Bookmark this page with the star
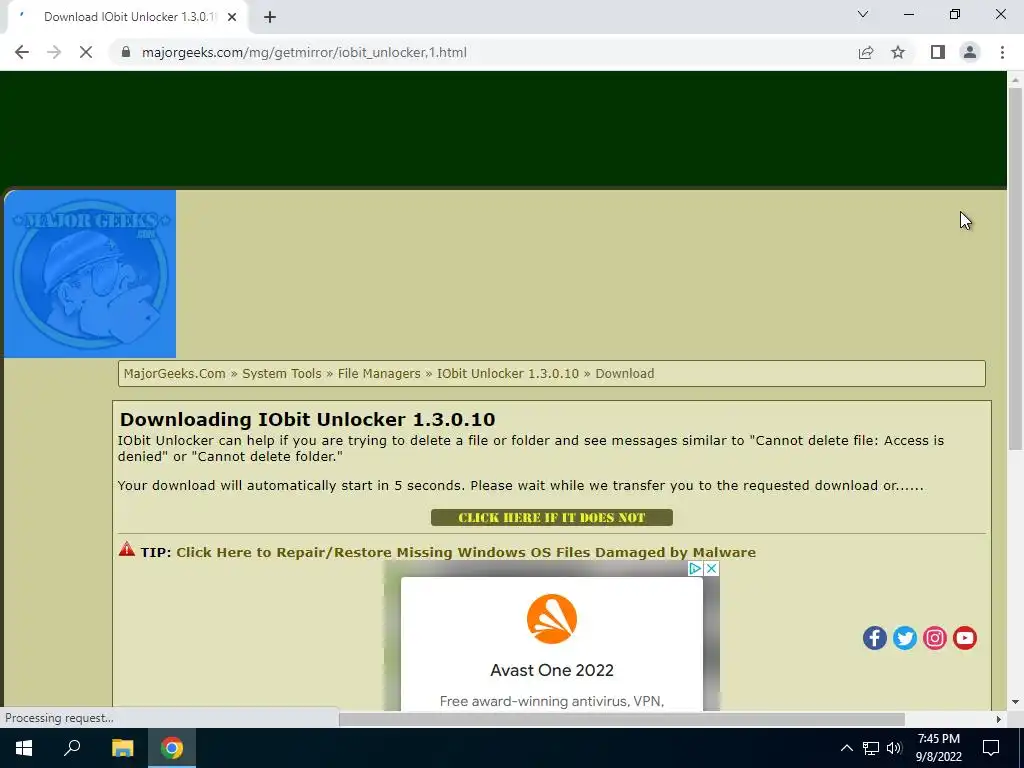Viewport: 1024px width, 768px height. [898, 52]
